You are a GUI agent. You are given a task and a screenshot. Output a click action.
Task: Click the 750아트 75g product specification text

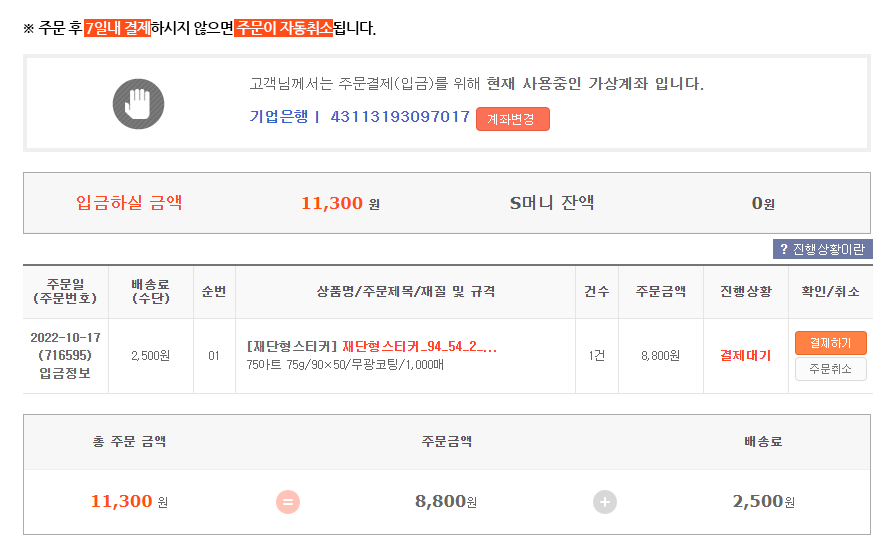[345, 364]
